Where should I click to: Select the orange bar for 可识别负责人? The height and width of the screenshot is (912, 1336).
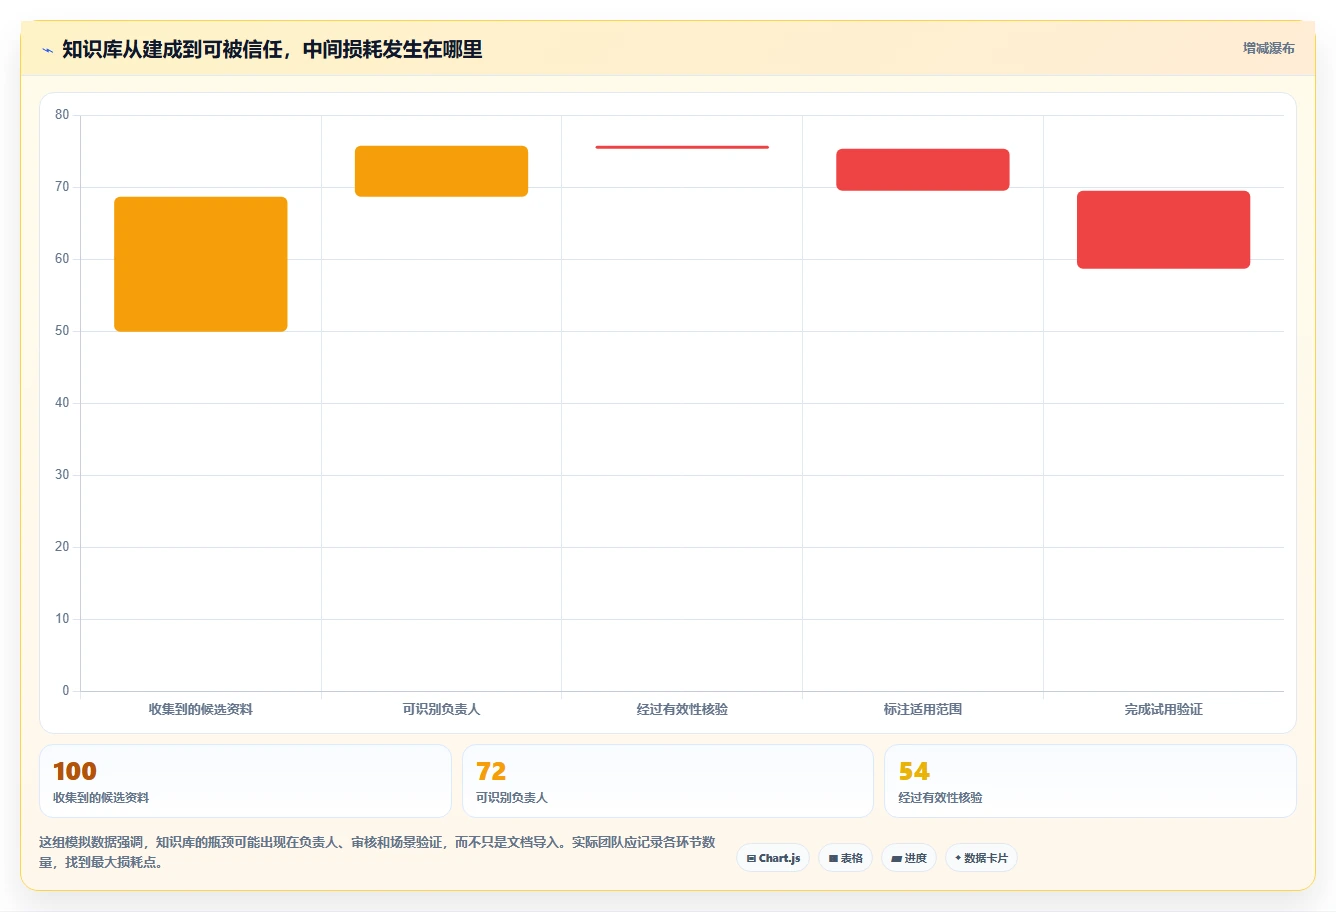pos(441,171)
